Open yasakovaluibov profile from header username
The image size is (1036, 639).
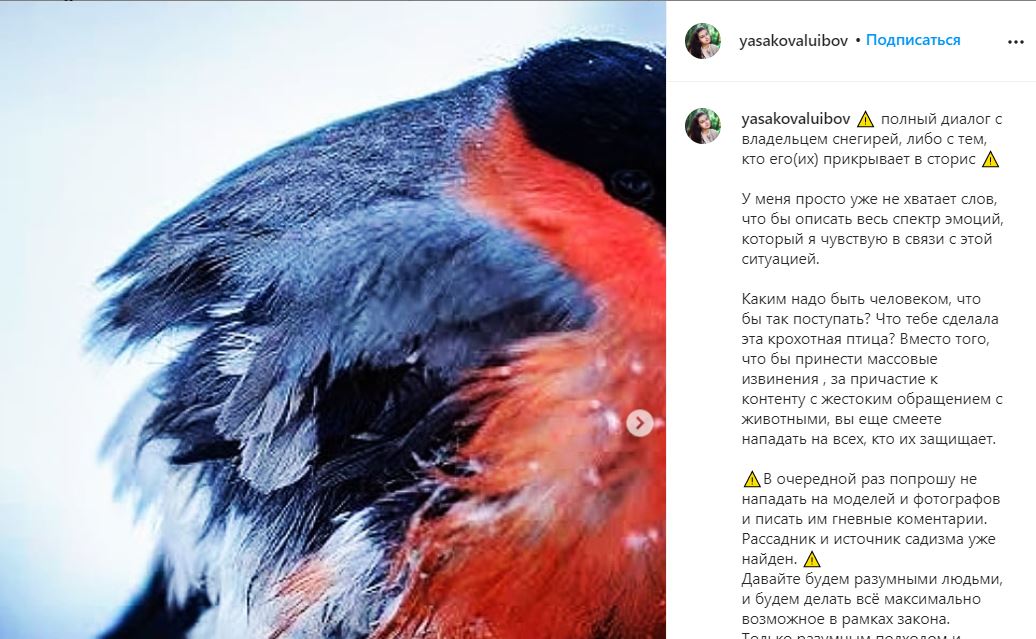pyautogui.click(x=793, y=41)
